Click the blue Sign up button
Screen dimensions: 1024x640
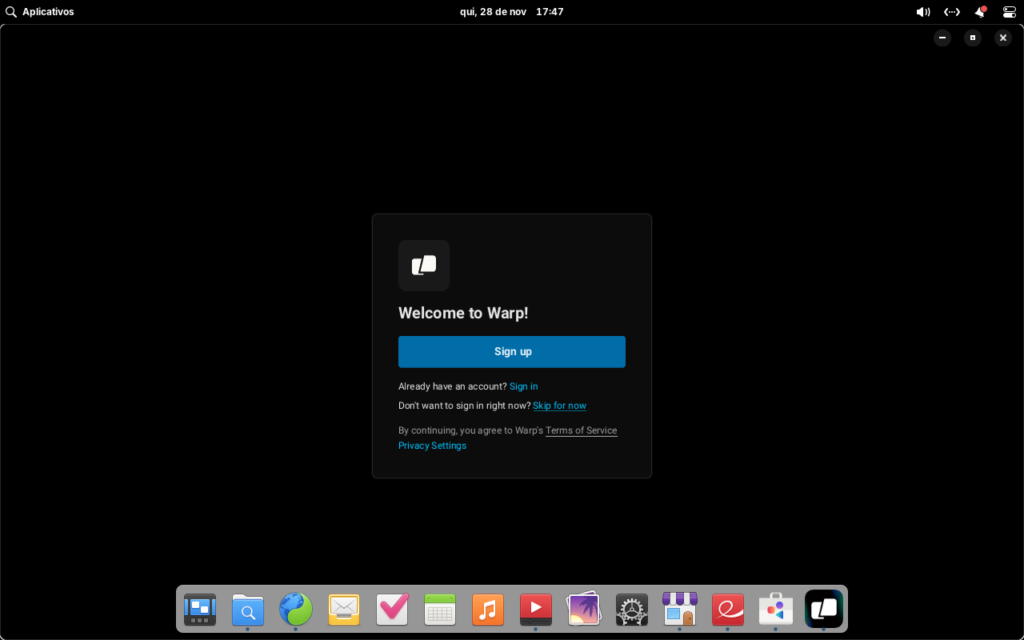point(511,351)
